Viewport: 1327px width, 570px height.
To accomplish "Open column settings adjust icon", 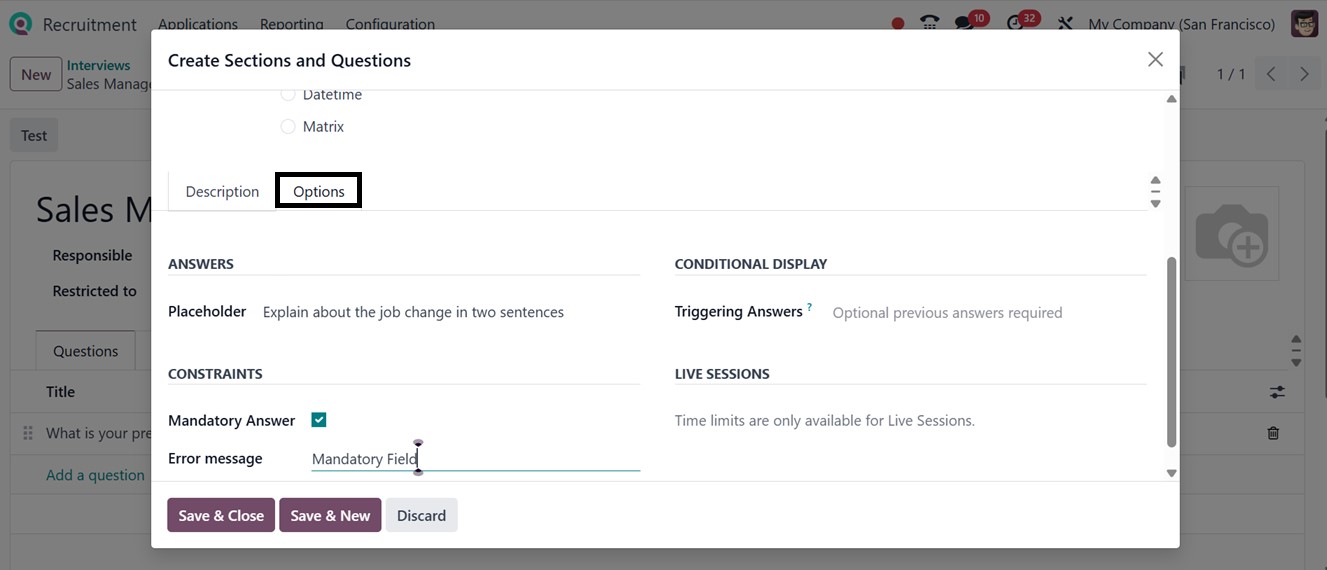I will (x=1277, y=392).
